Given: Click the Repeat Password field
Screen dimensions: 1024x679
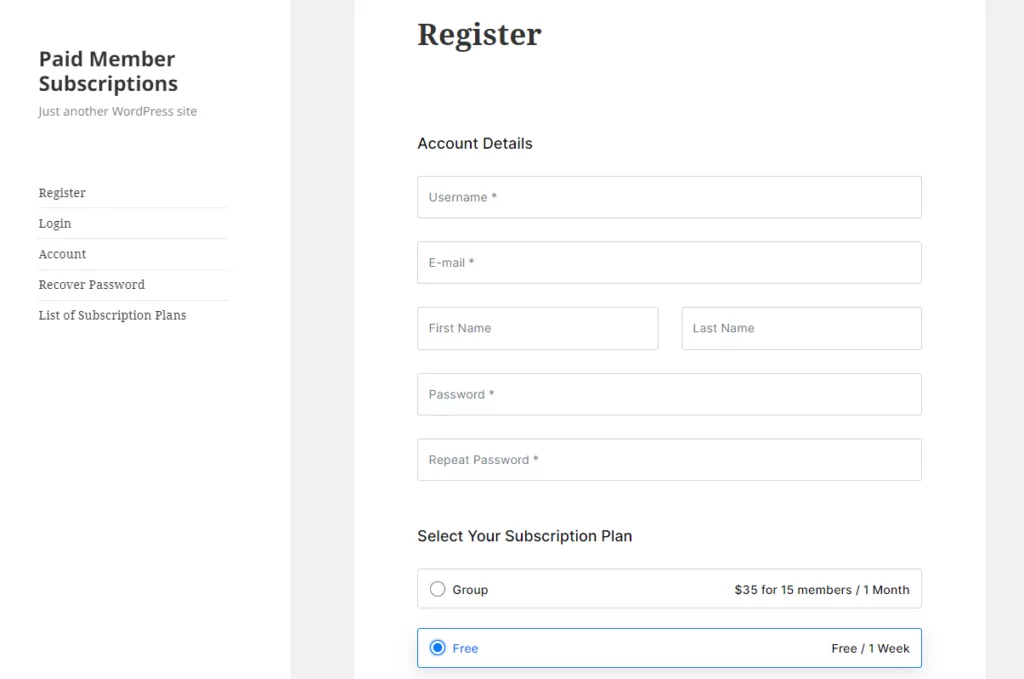Looking at the screenshot, I should pyautogui.click(x=669, y=460).
